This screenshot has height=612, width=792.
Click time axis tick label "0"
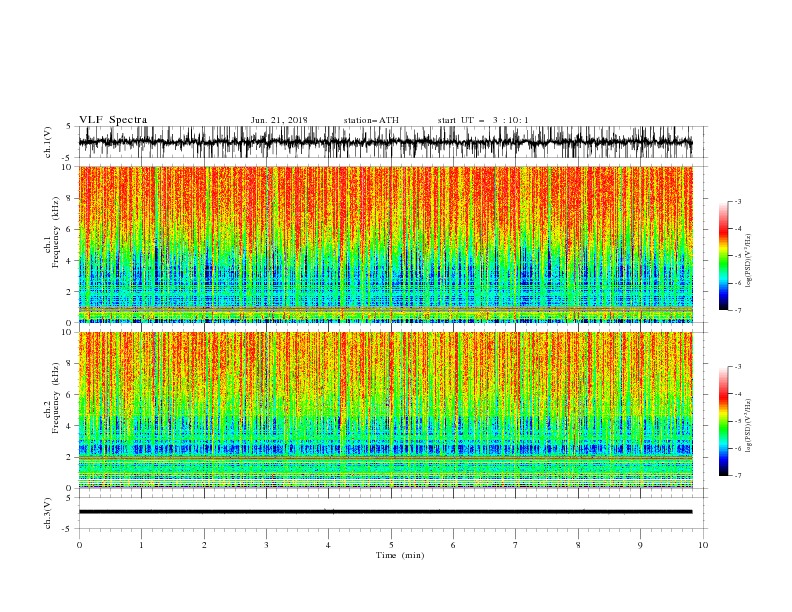click(x=79, y=545)
